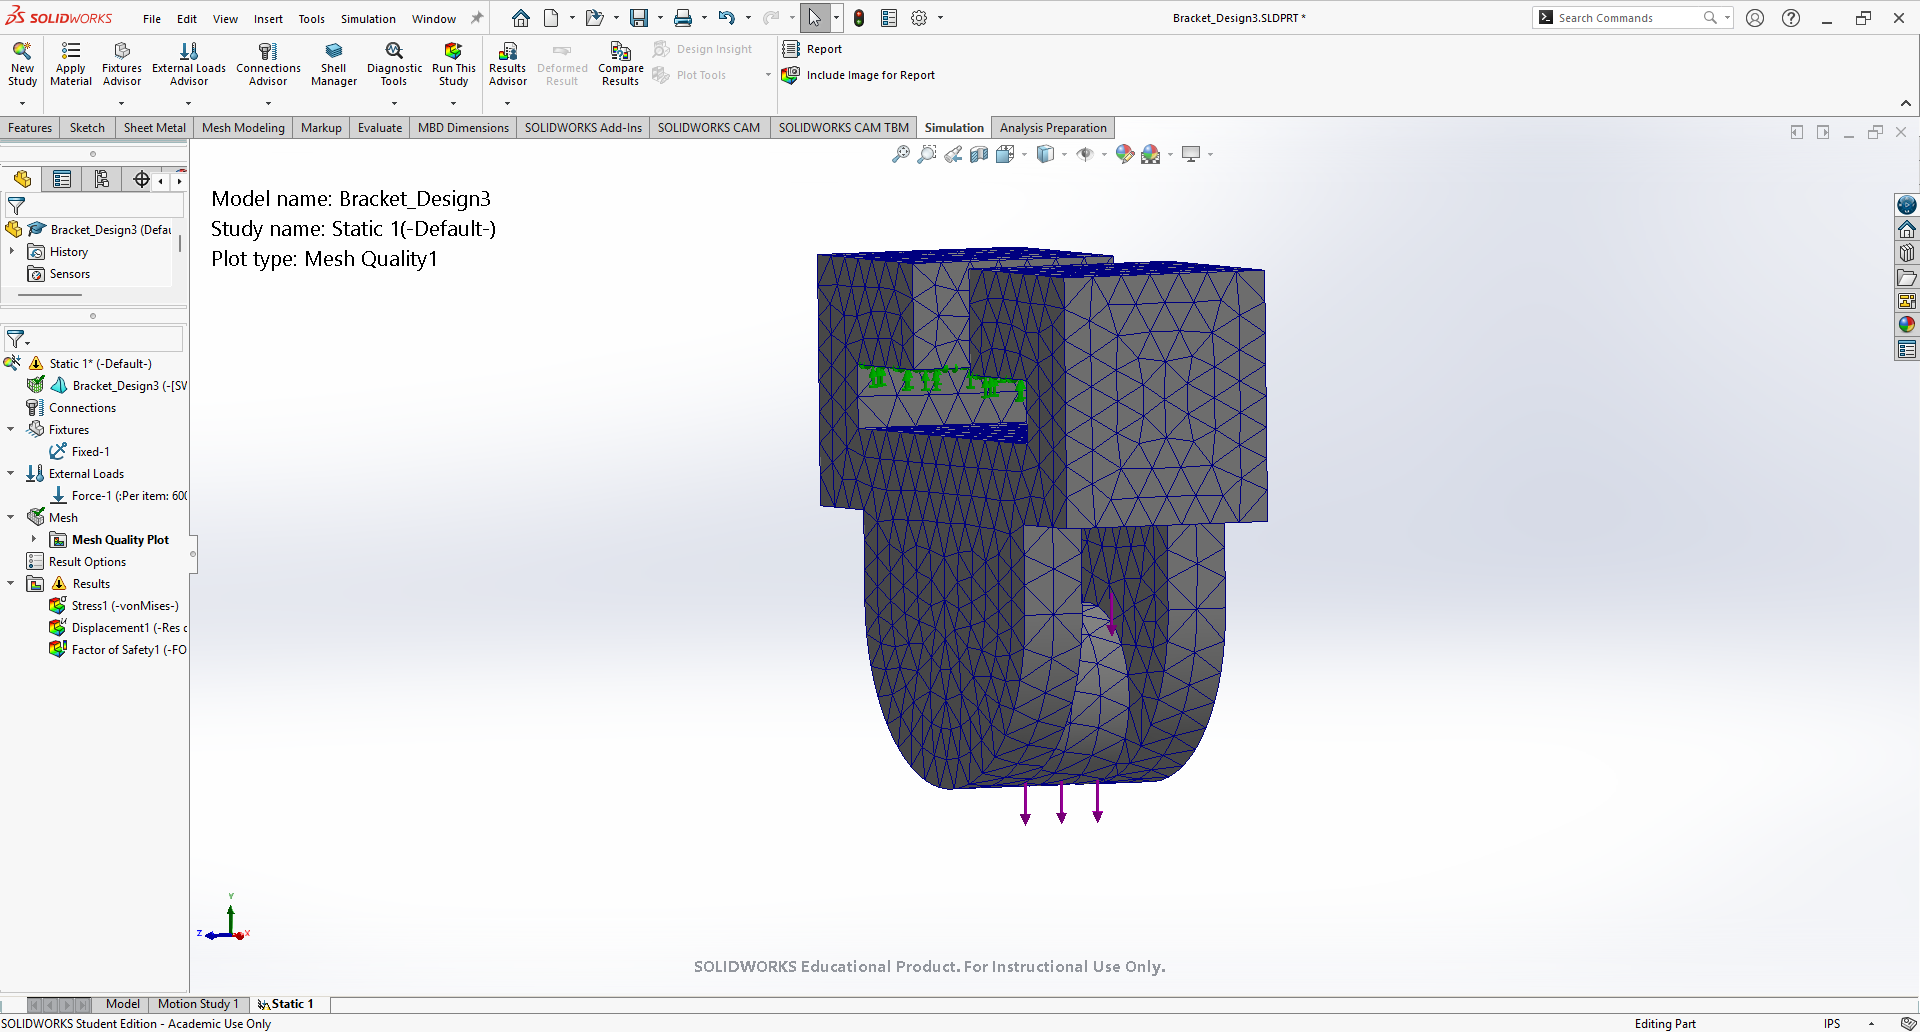
Task: Click the Edit Appearance color sphere icon
Action: coord(1125,154)
